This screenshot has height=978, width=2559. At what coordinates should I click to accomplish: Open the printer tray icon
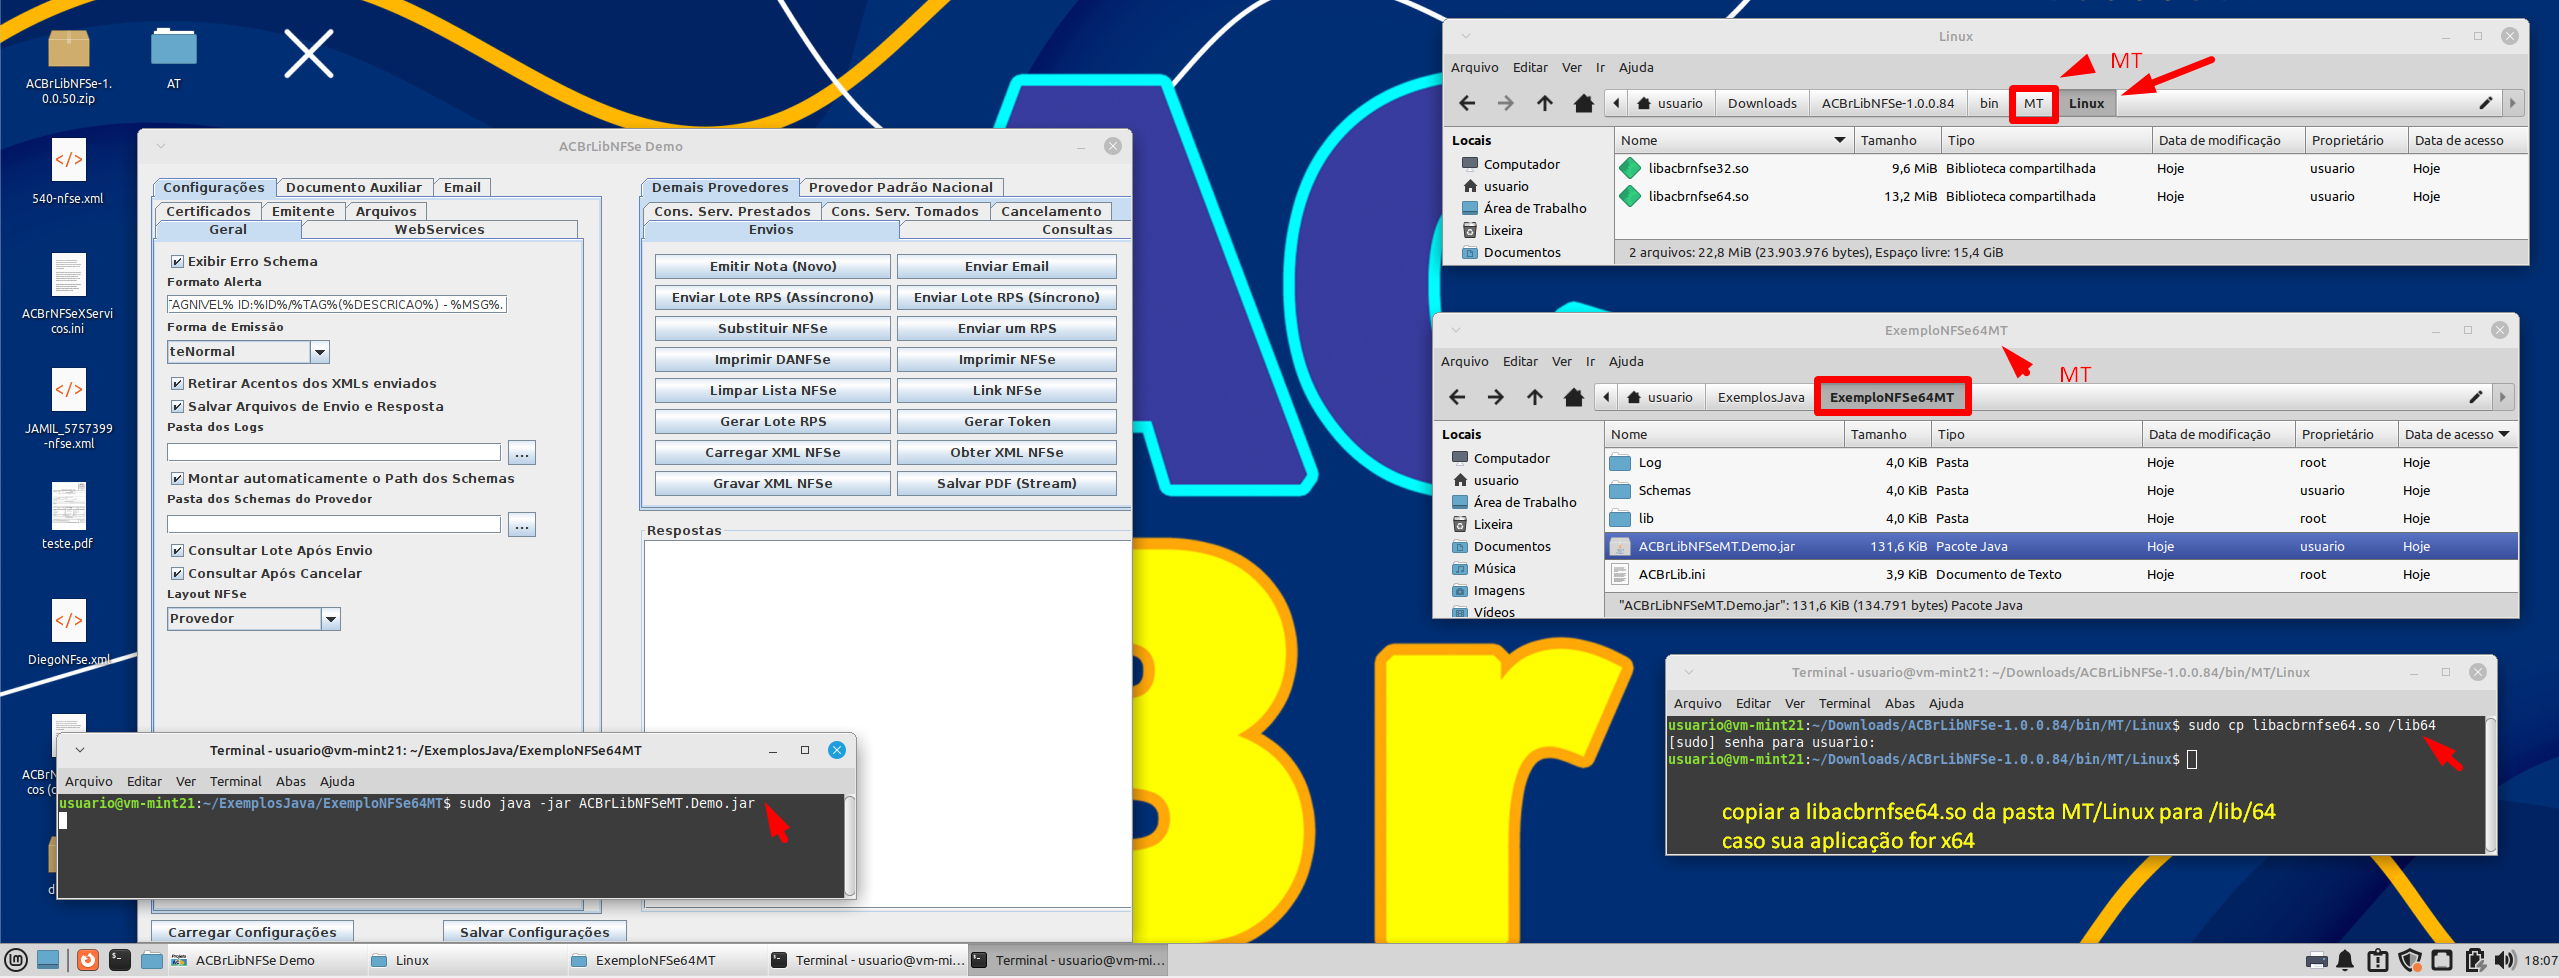[x=2316, y=961]
